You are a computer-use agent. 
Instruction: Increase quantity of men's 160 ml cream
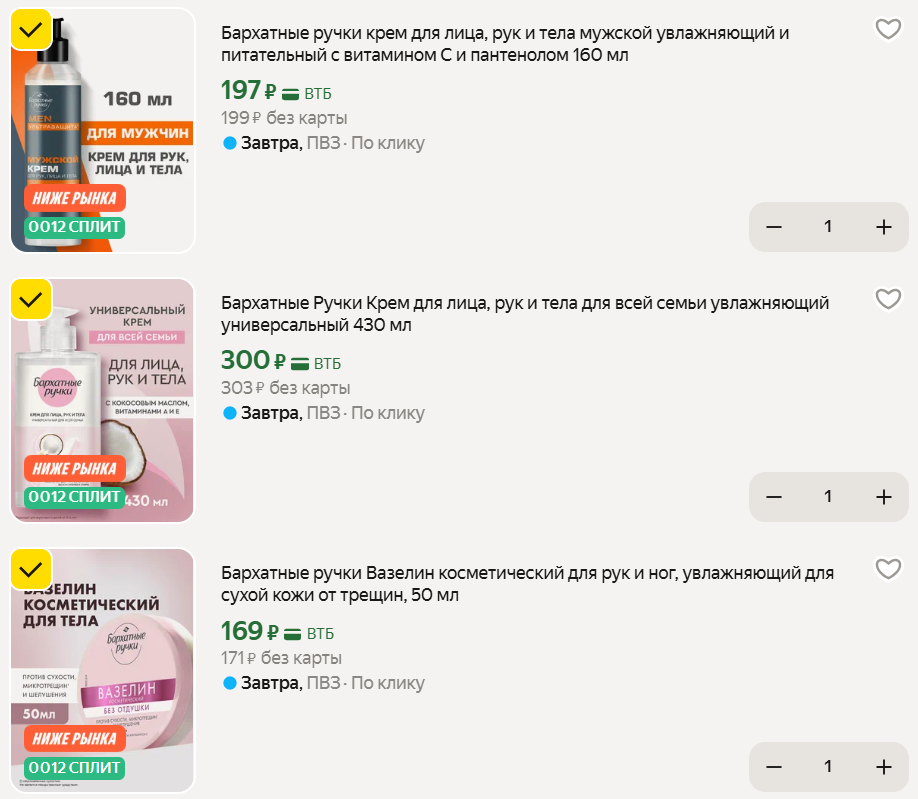(x=883, y=227)
